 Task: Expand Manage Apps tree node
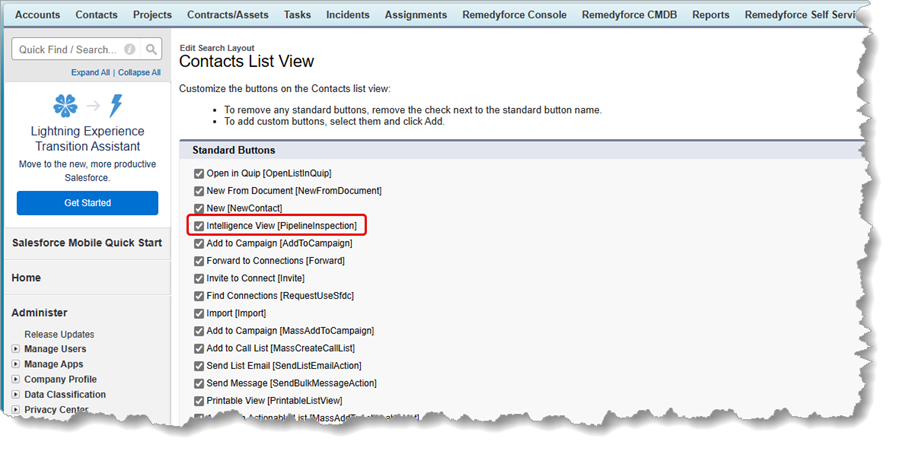15,364
